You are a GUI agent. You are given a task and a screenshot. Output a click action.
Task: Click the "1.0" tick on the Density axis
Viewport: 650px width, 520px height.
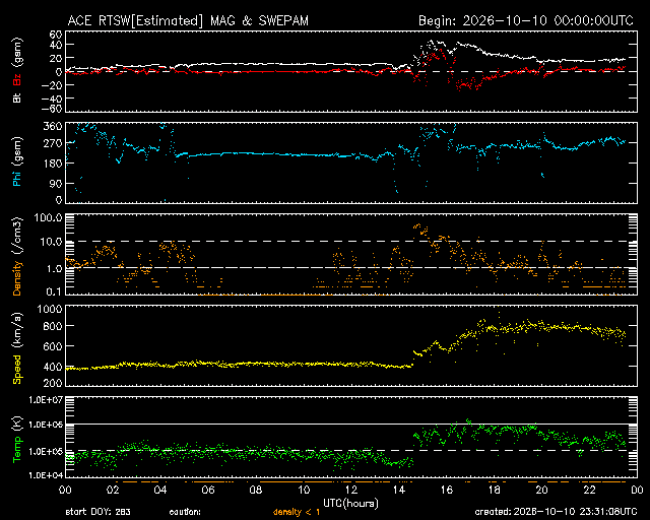coord(54,269)
